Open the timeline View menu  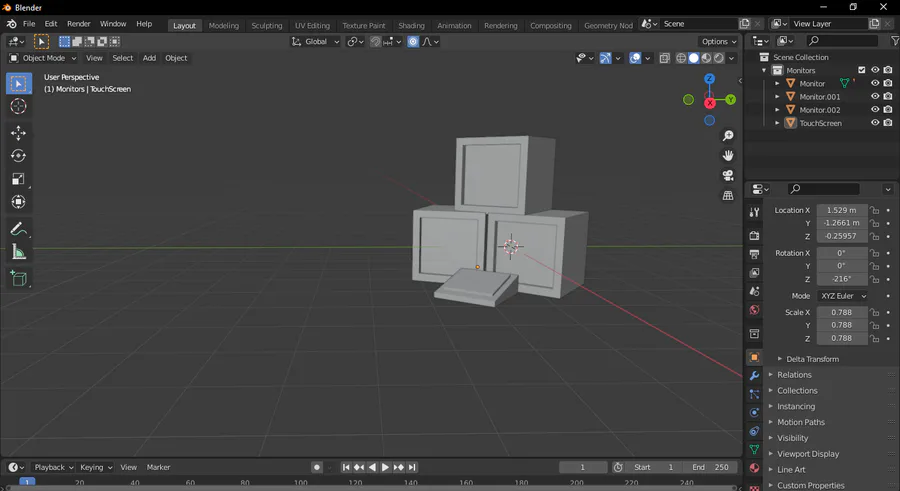129,467
